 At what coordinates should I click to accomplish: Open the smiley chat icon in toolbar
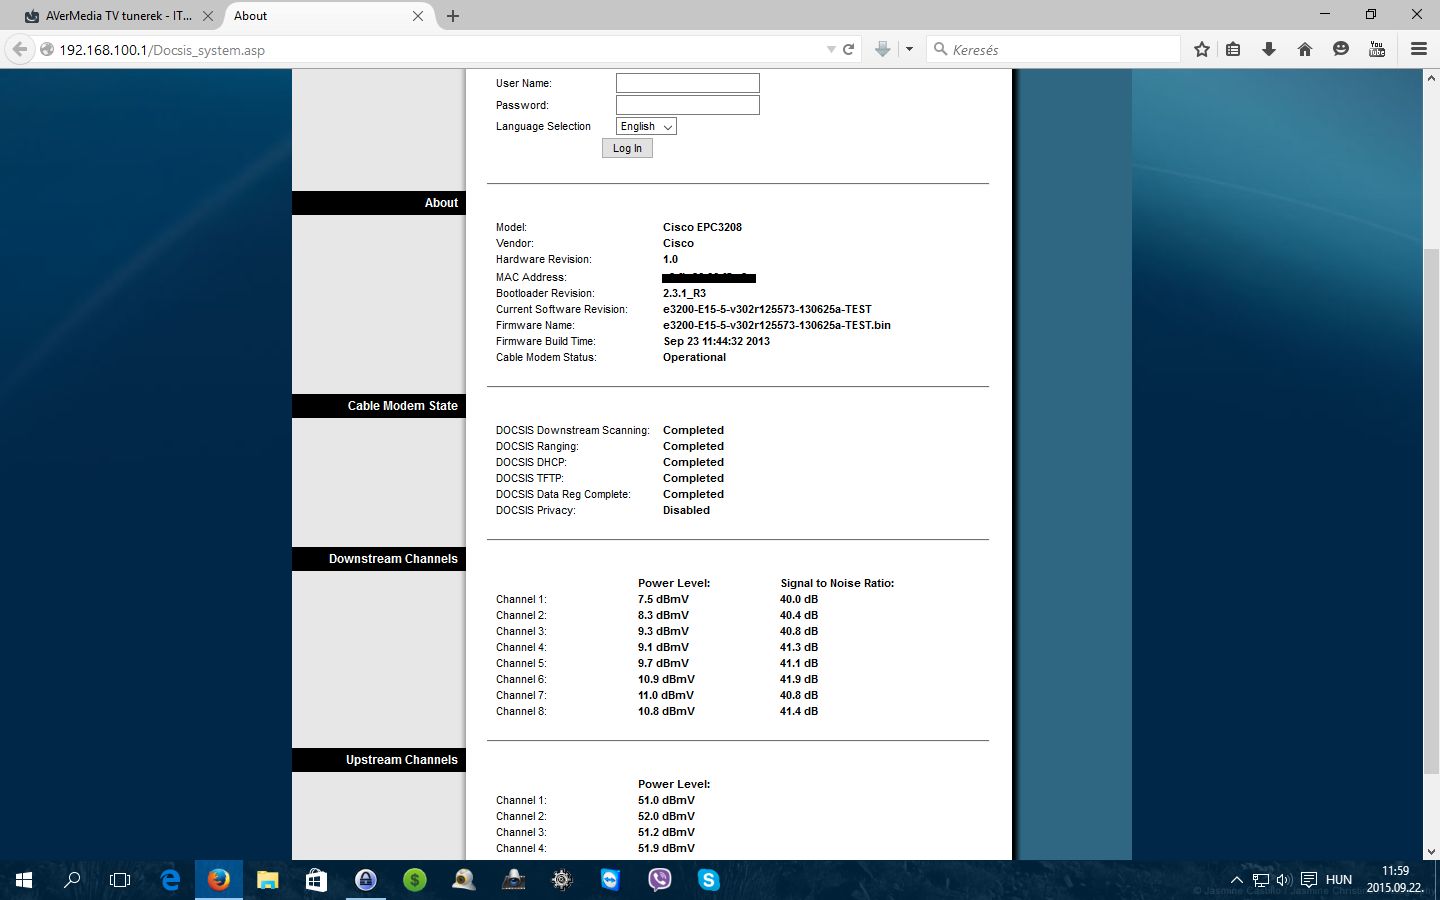coord(1341,49)
